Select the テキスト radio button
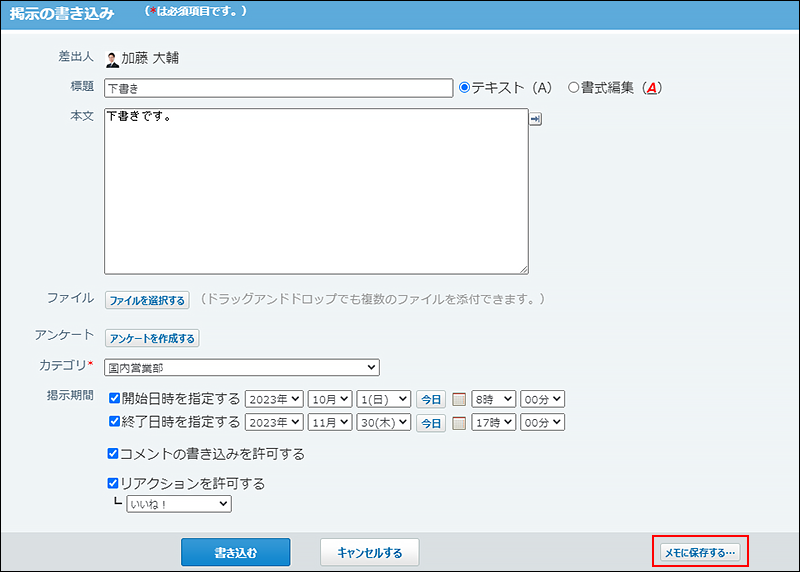The image size is (800, 572). pyautogui.click(x=464, y=87)
